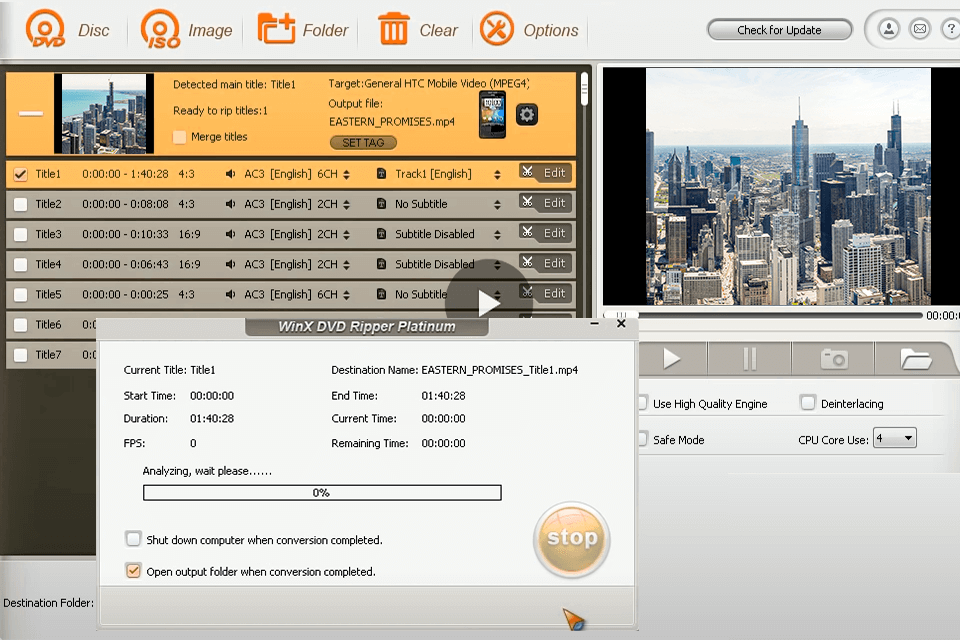Enable Deinterlacing
The height and width of the screenshot is (640, 960).
coord(806,403)
